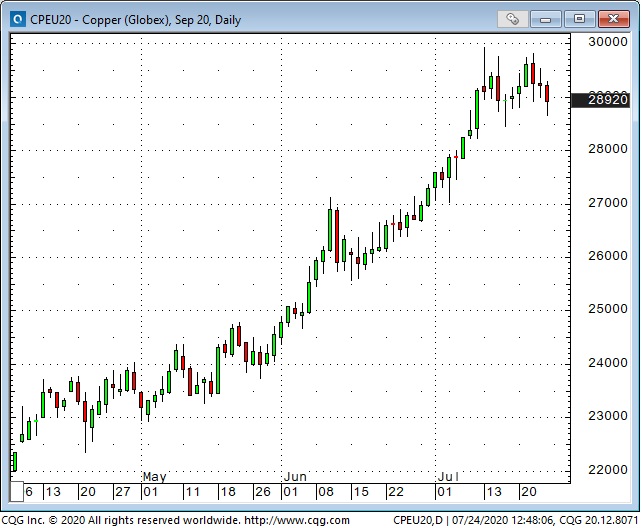Click the May month label on time axis
Viewport: 642px width, 528px height.
pyautogui.click(x=154, y=477)
